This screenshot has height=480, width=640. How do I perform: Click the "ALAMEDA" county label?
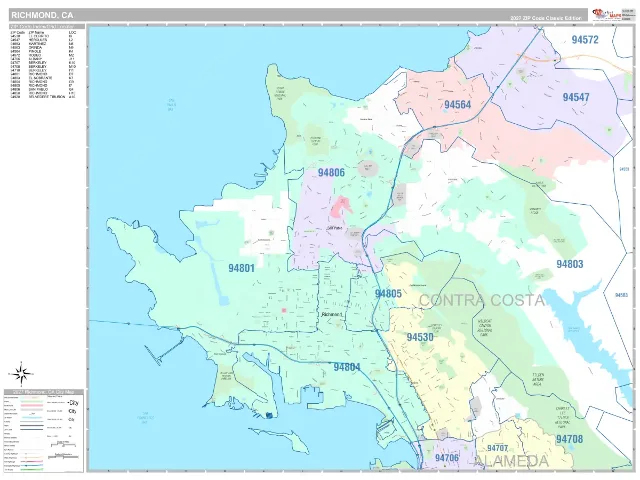click(511, 461)
